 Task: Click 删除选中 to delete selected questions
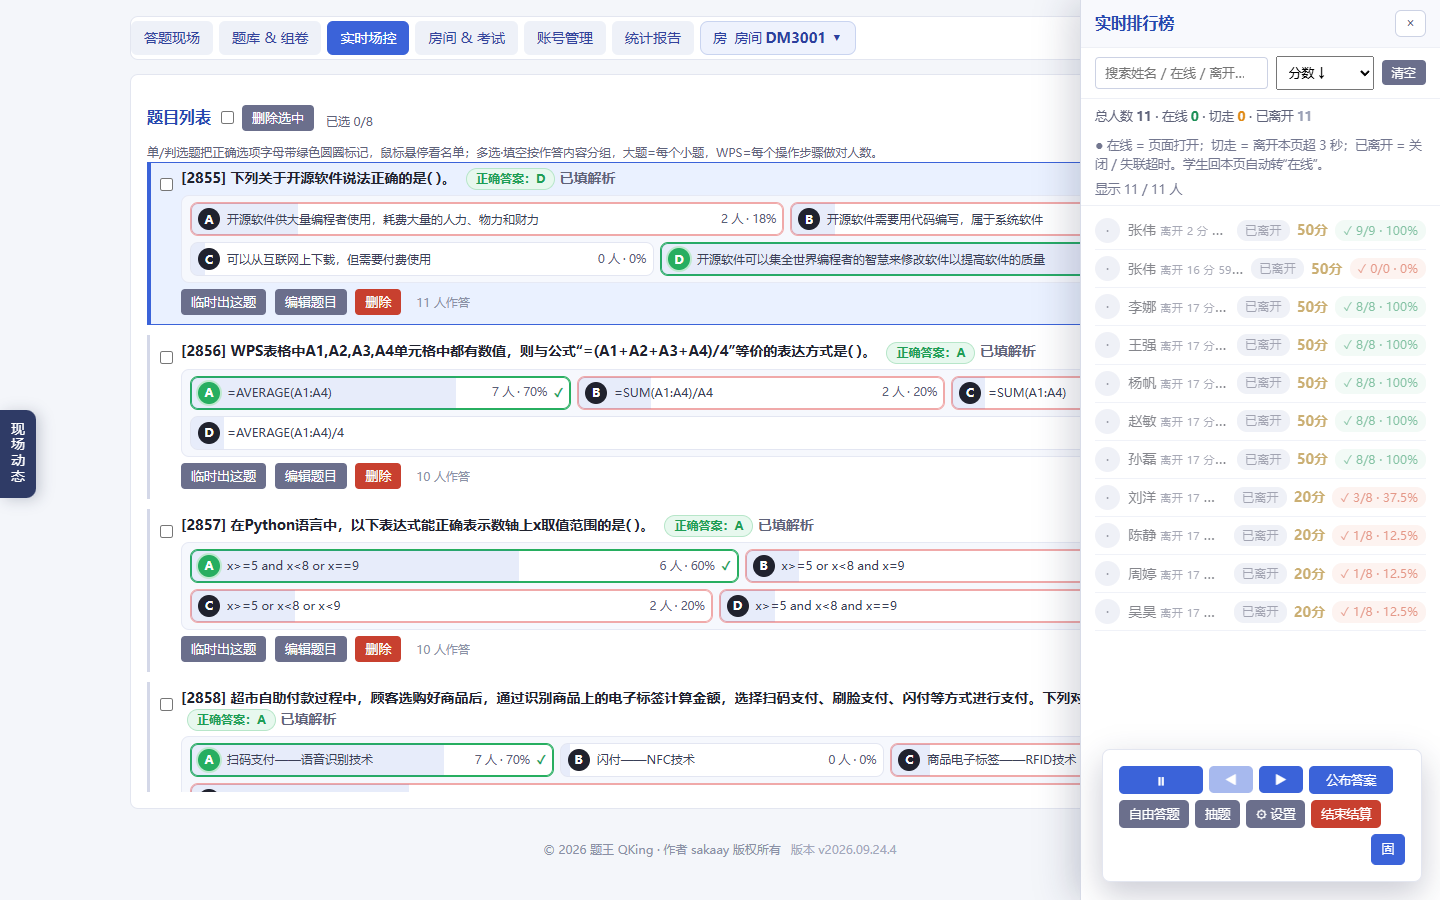278,118
